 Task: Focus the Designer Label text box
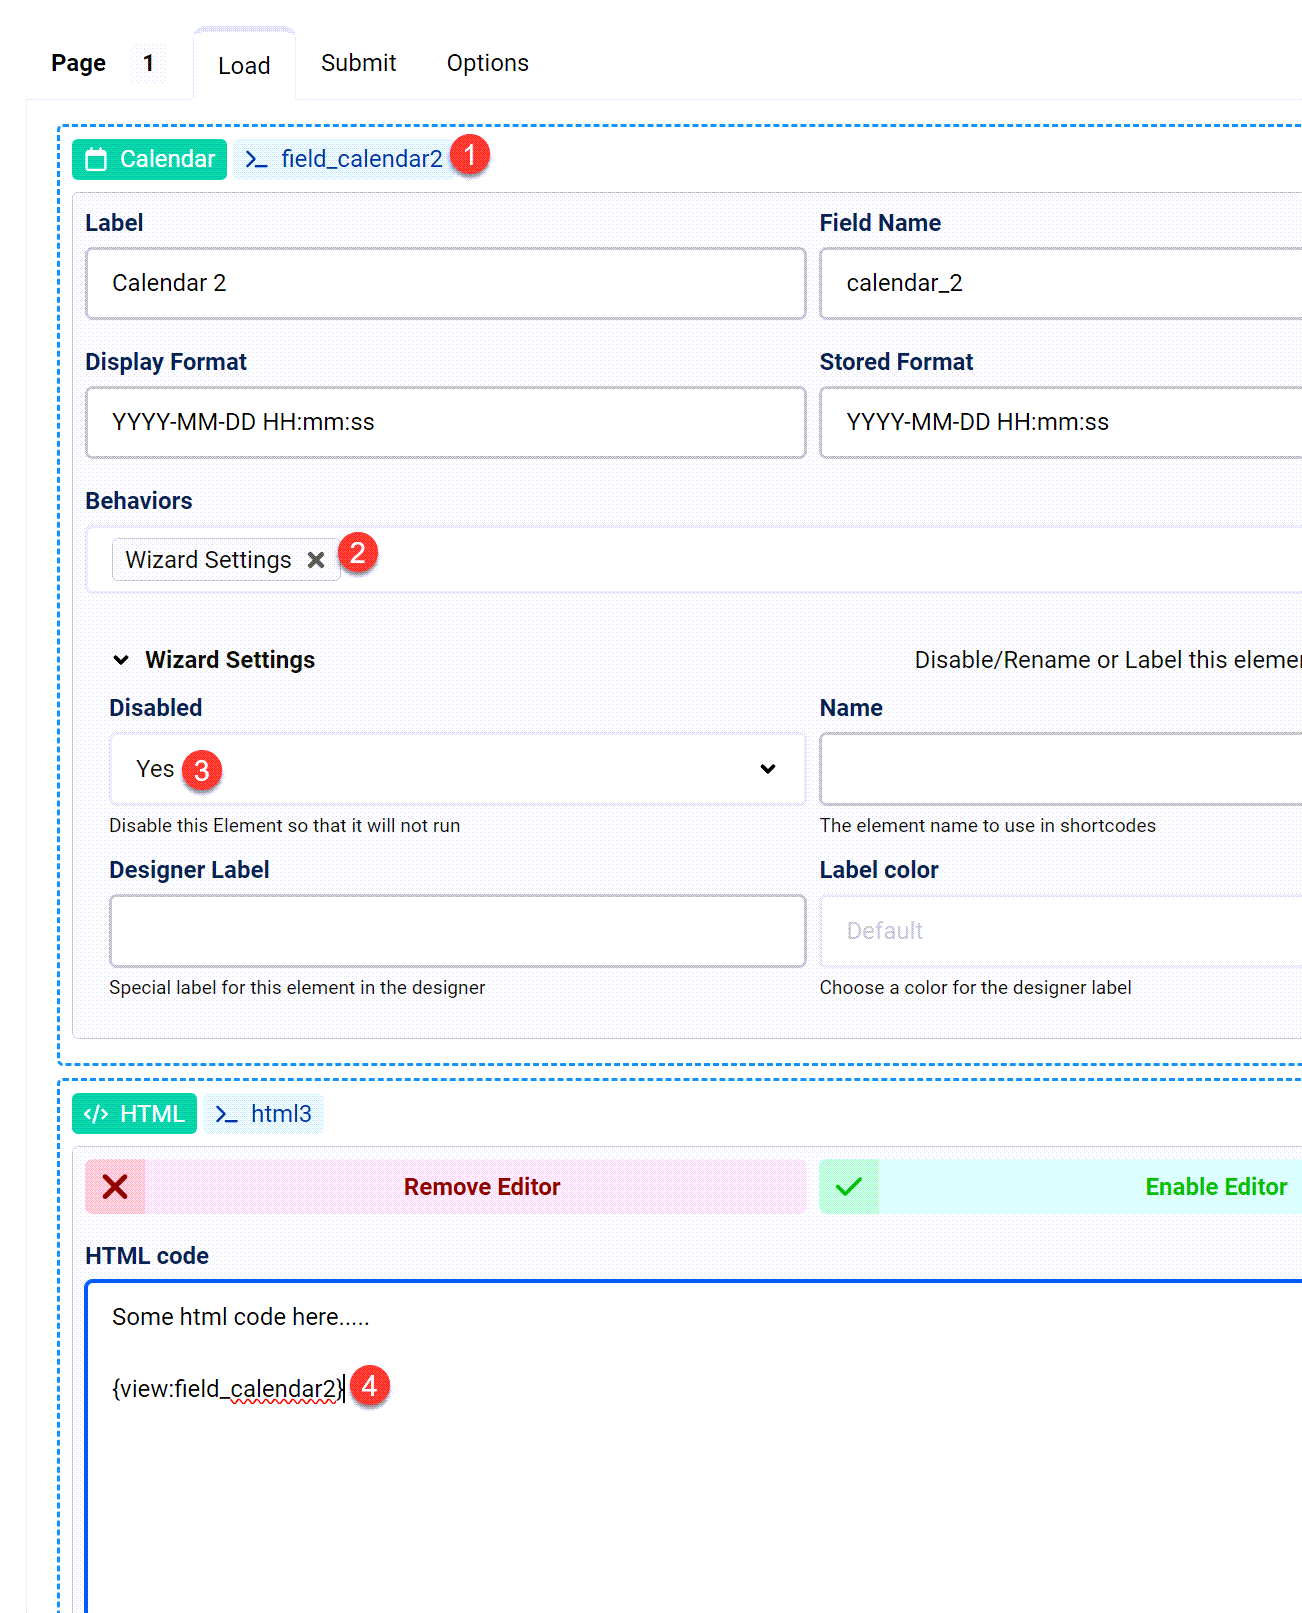[457, 931]
